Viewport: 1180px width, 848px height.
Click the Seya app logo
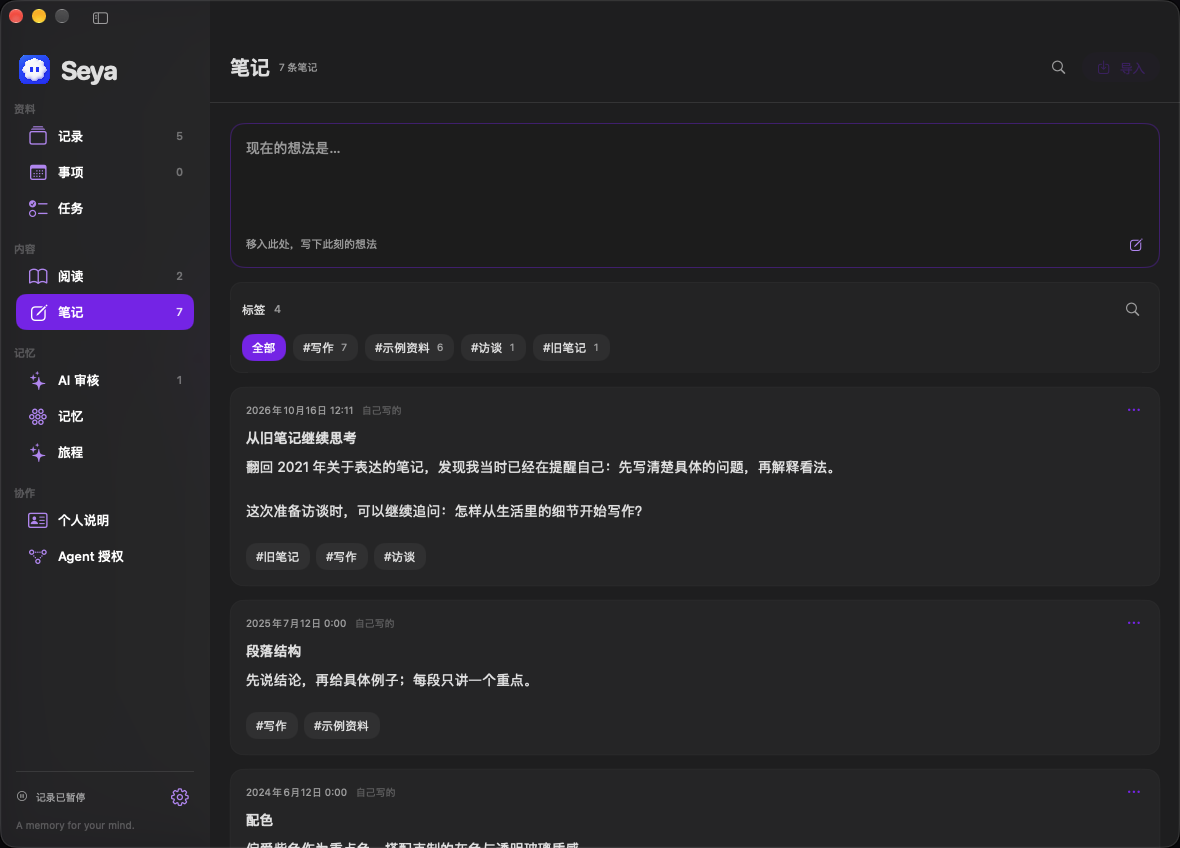tap(35, 70)
